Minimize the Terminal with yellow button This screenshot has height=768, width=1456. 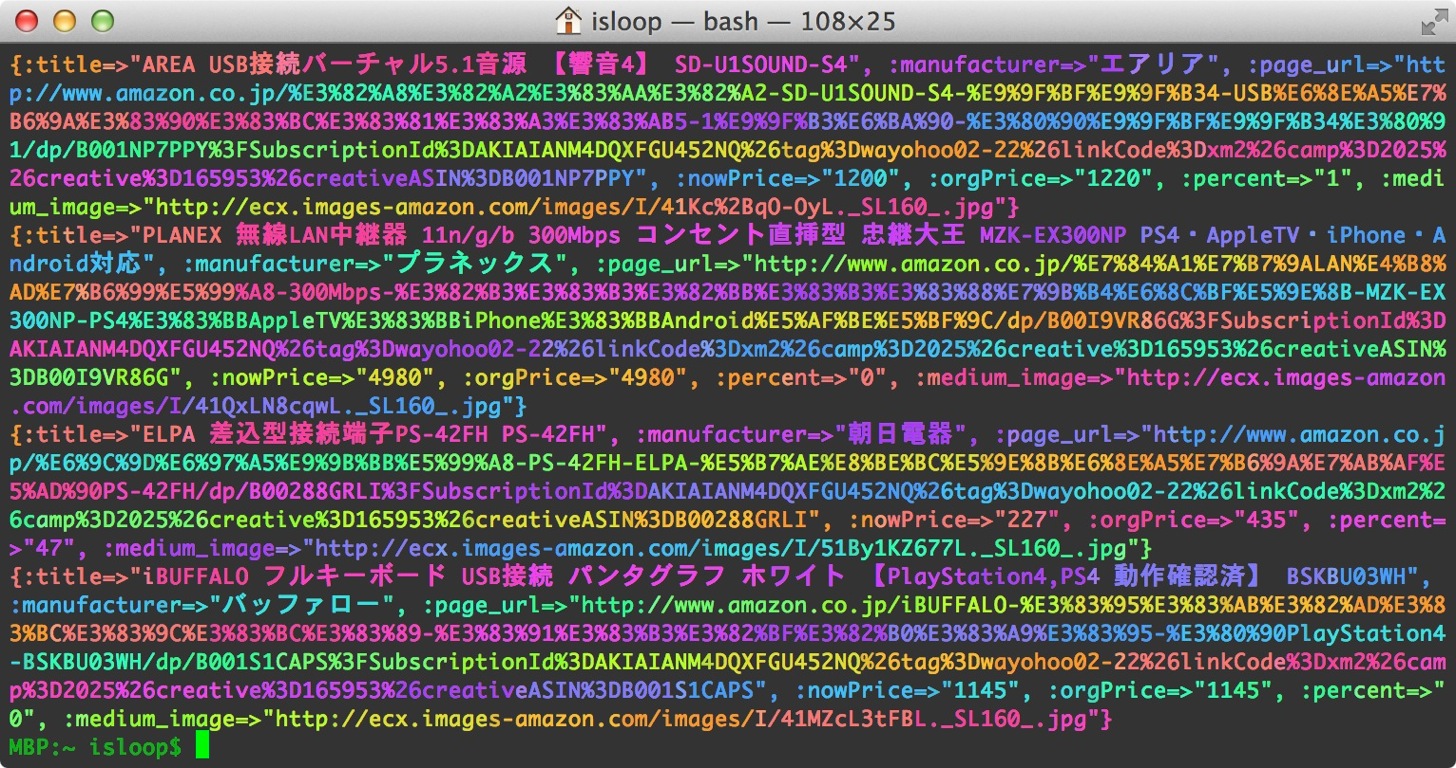(64, 20)
